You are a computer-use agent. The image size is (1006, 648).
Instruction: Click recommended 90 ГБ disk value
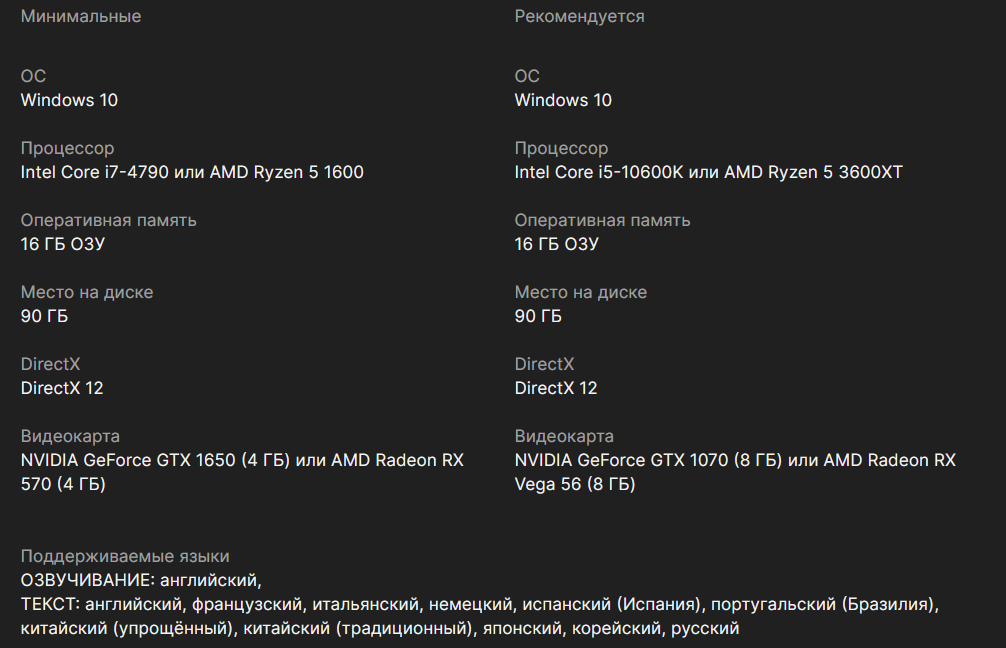click(x=538, y=316)
